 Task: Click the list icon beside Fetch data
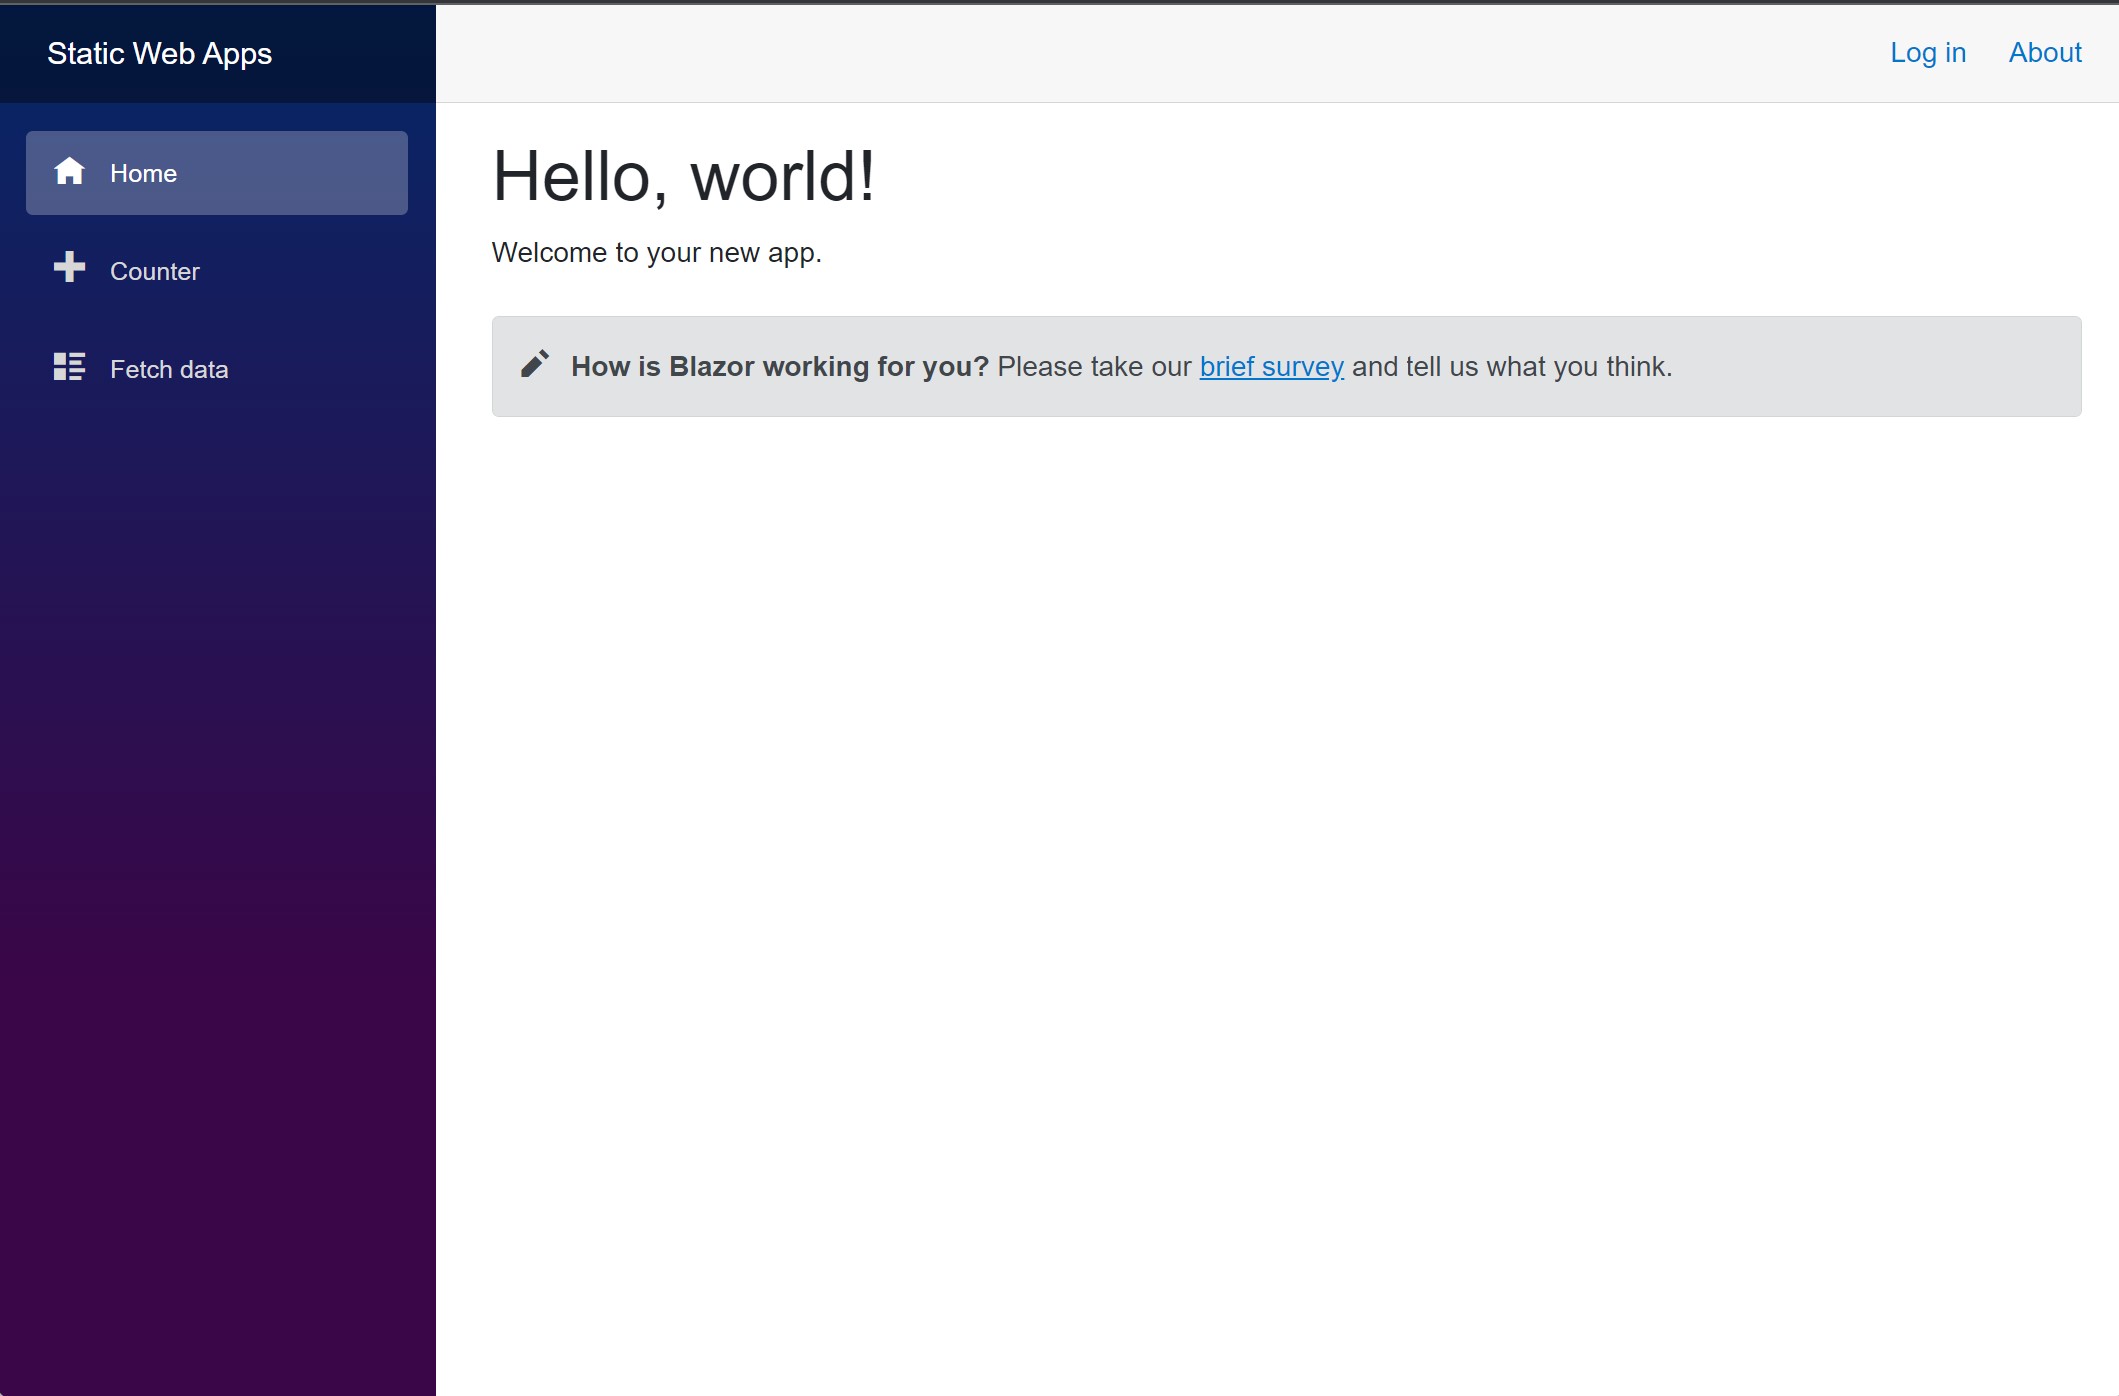(69, 366)
